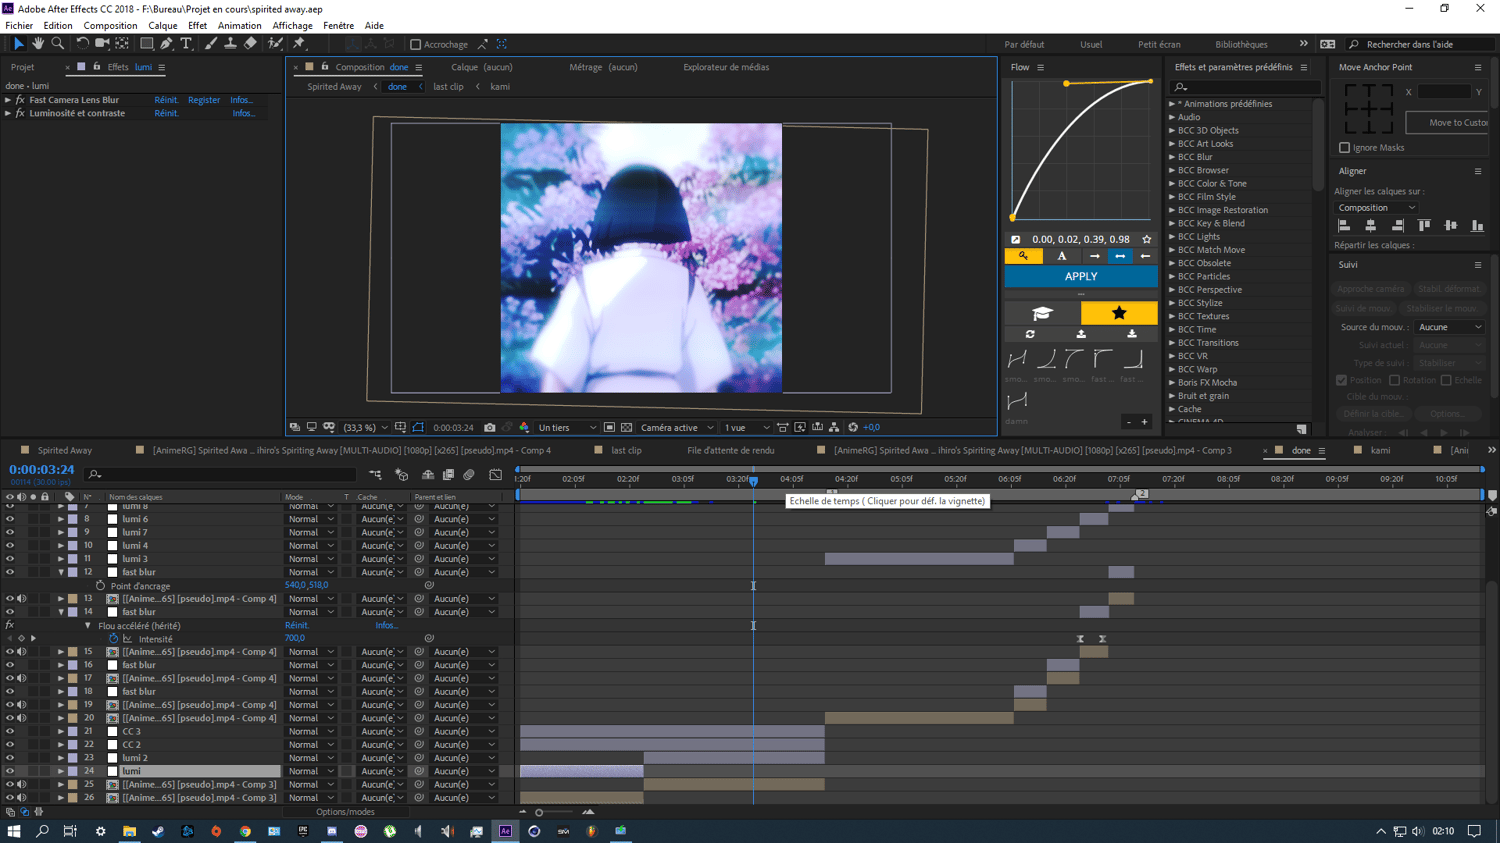This screenshot has height=843, width=1500.
Task: Enable the Accrochage snapping checkbox
Action: coord(416,44)
